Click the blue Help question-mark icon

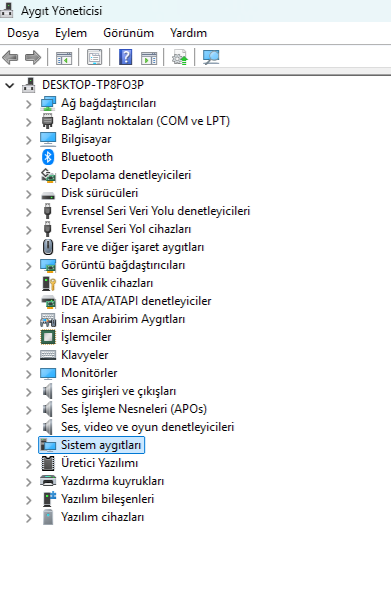click(x=125, y=58)
